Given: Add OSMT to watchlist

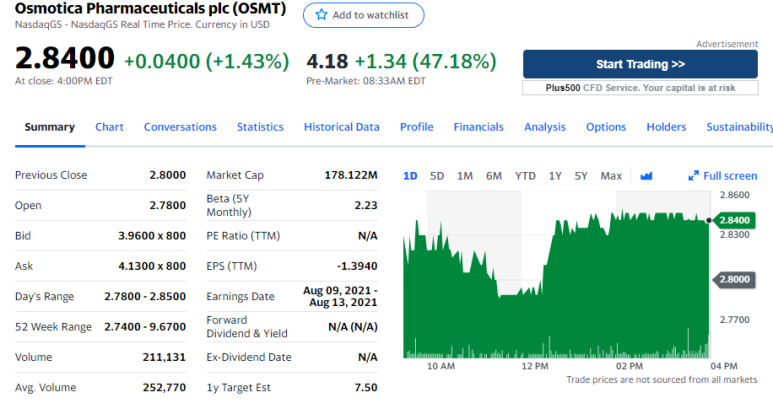Looking at the screenshot, I should pos(363,15).
